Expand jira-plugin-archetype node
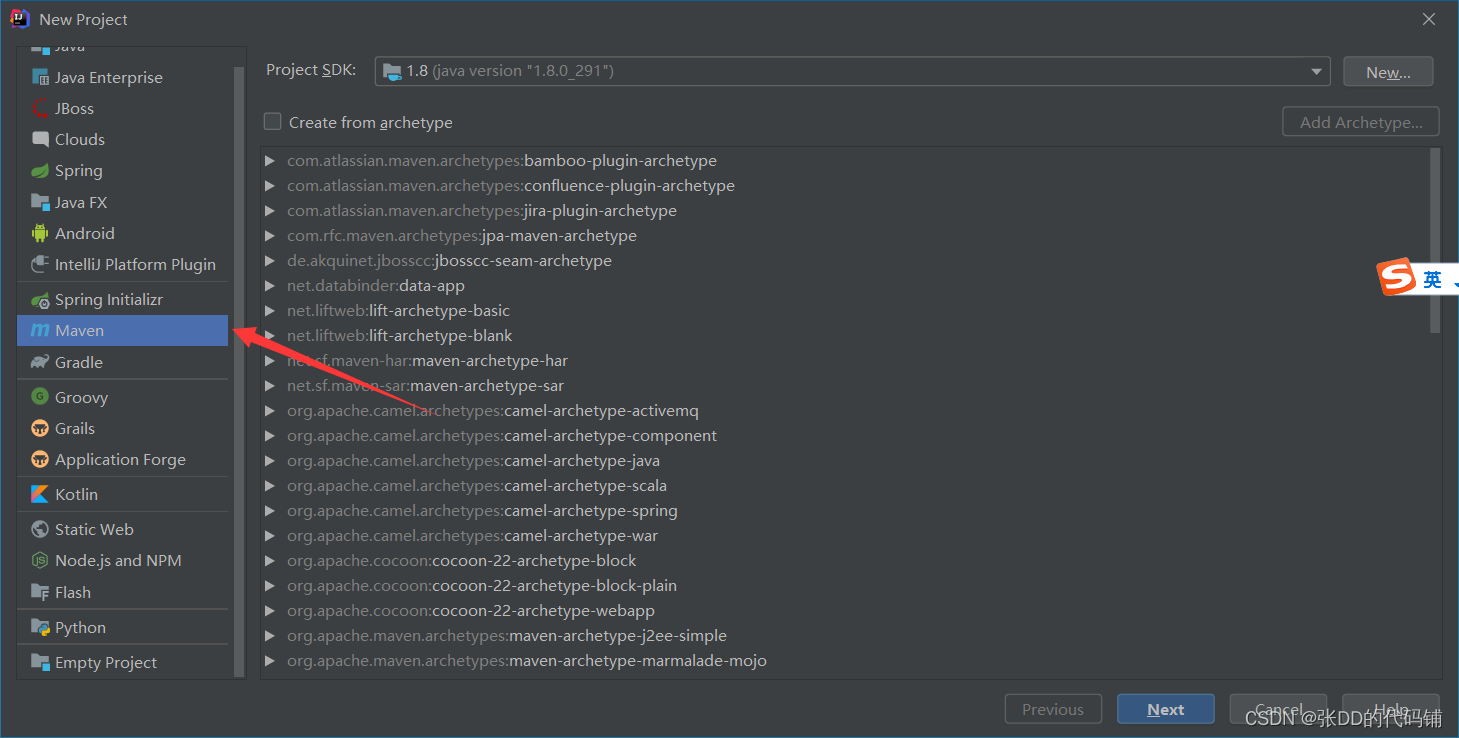The width and height of the screenshot is (1459, 738). (x=269, y=210)
